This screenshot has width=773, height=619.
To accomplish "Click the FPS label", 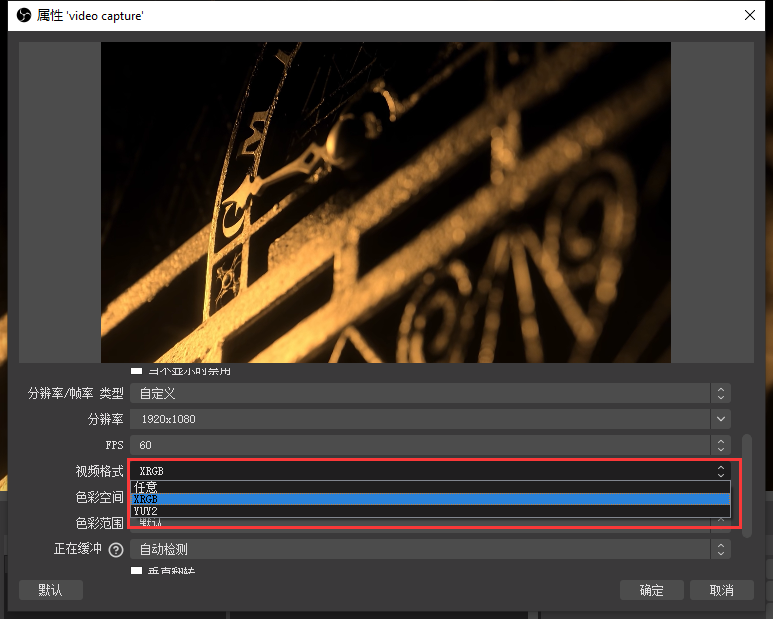I will (114, 445).
